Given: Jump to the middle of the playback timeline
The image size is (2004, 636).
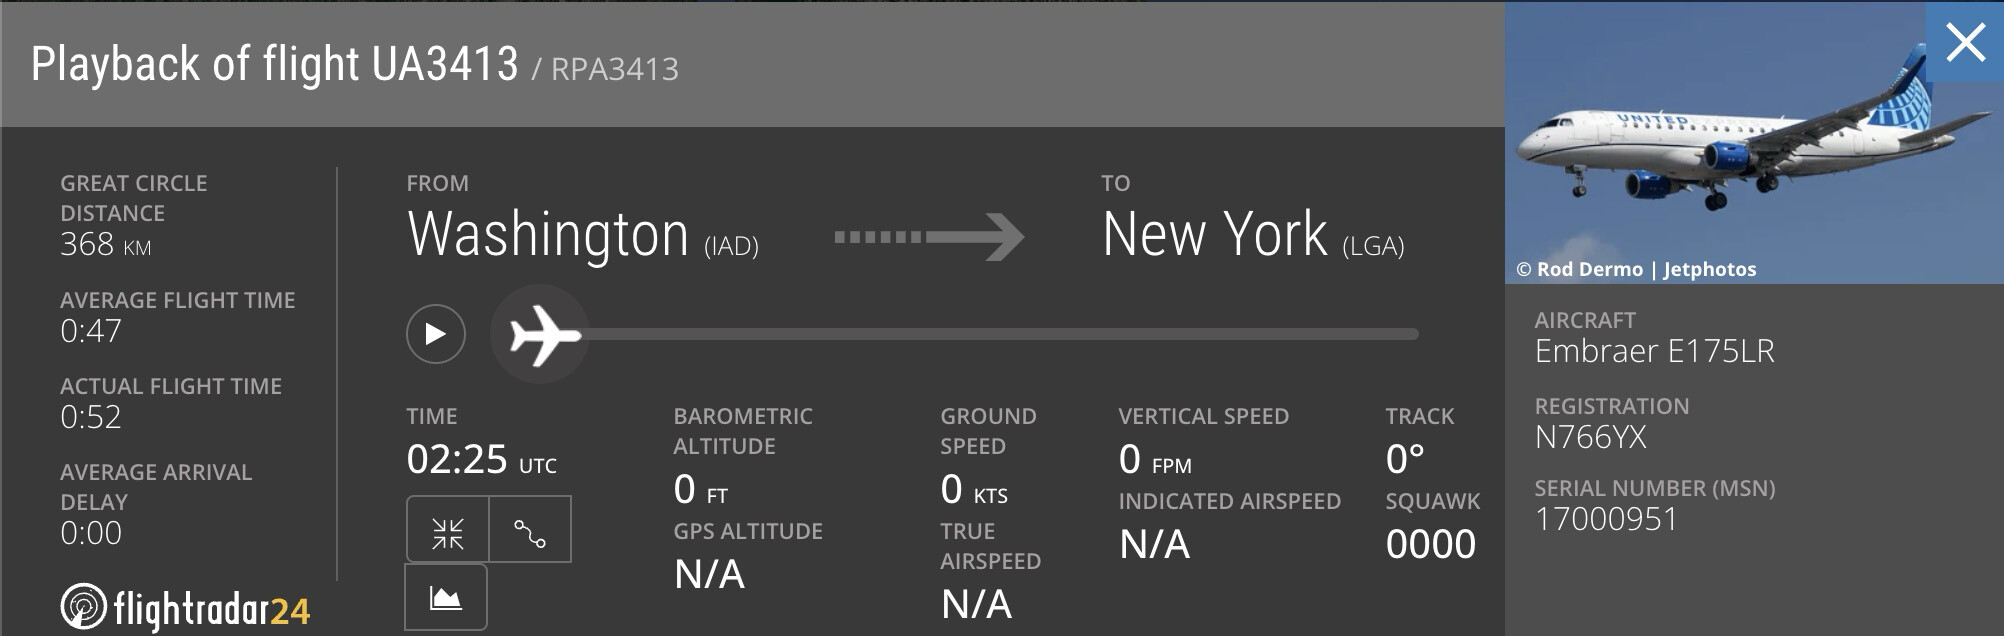Looking at the screenshot, I should coord(1000,334).
